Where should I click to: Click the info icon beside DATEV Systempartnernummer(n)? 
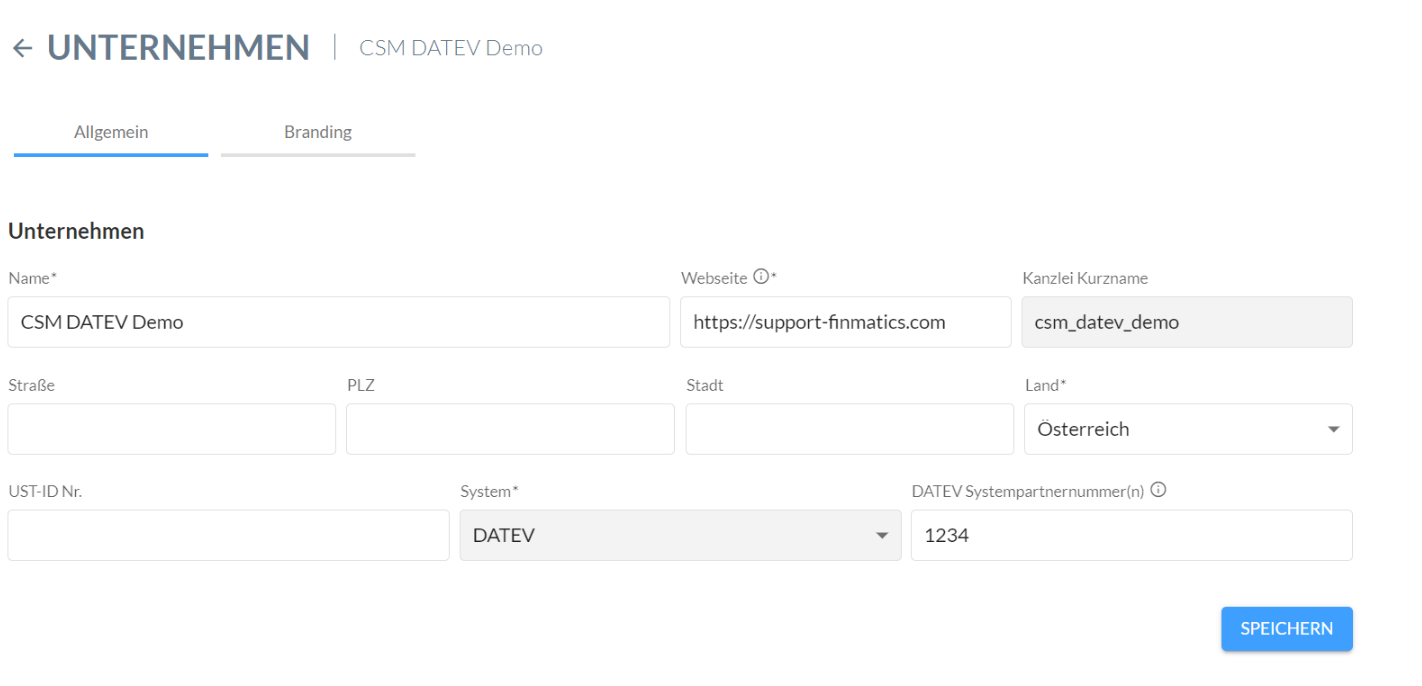1159,490
